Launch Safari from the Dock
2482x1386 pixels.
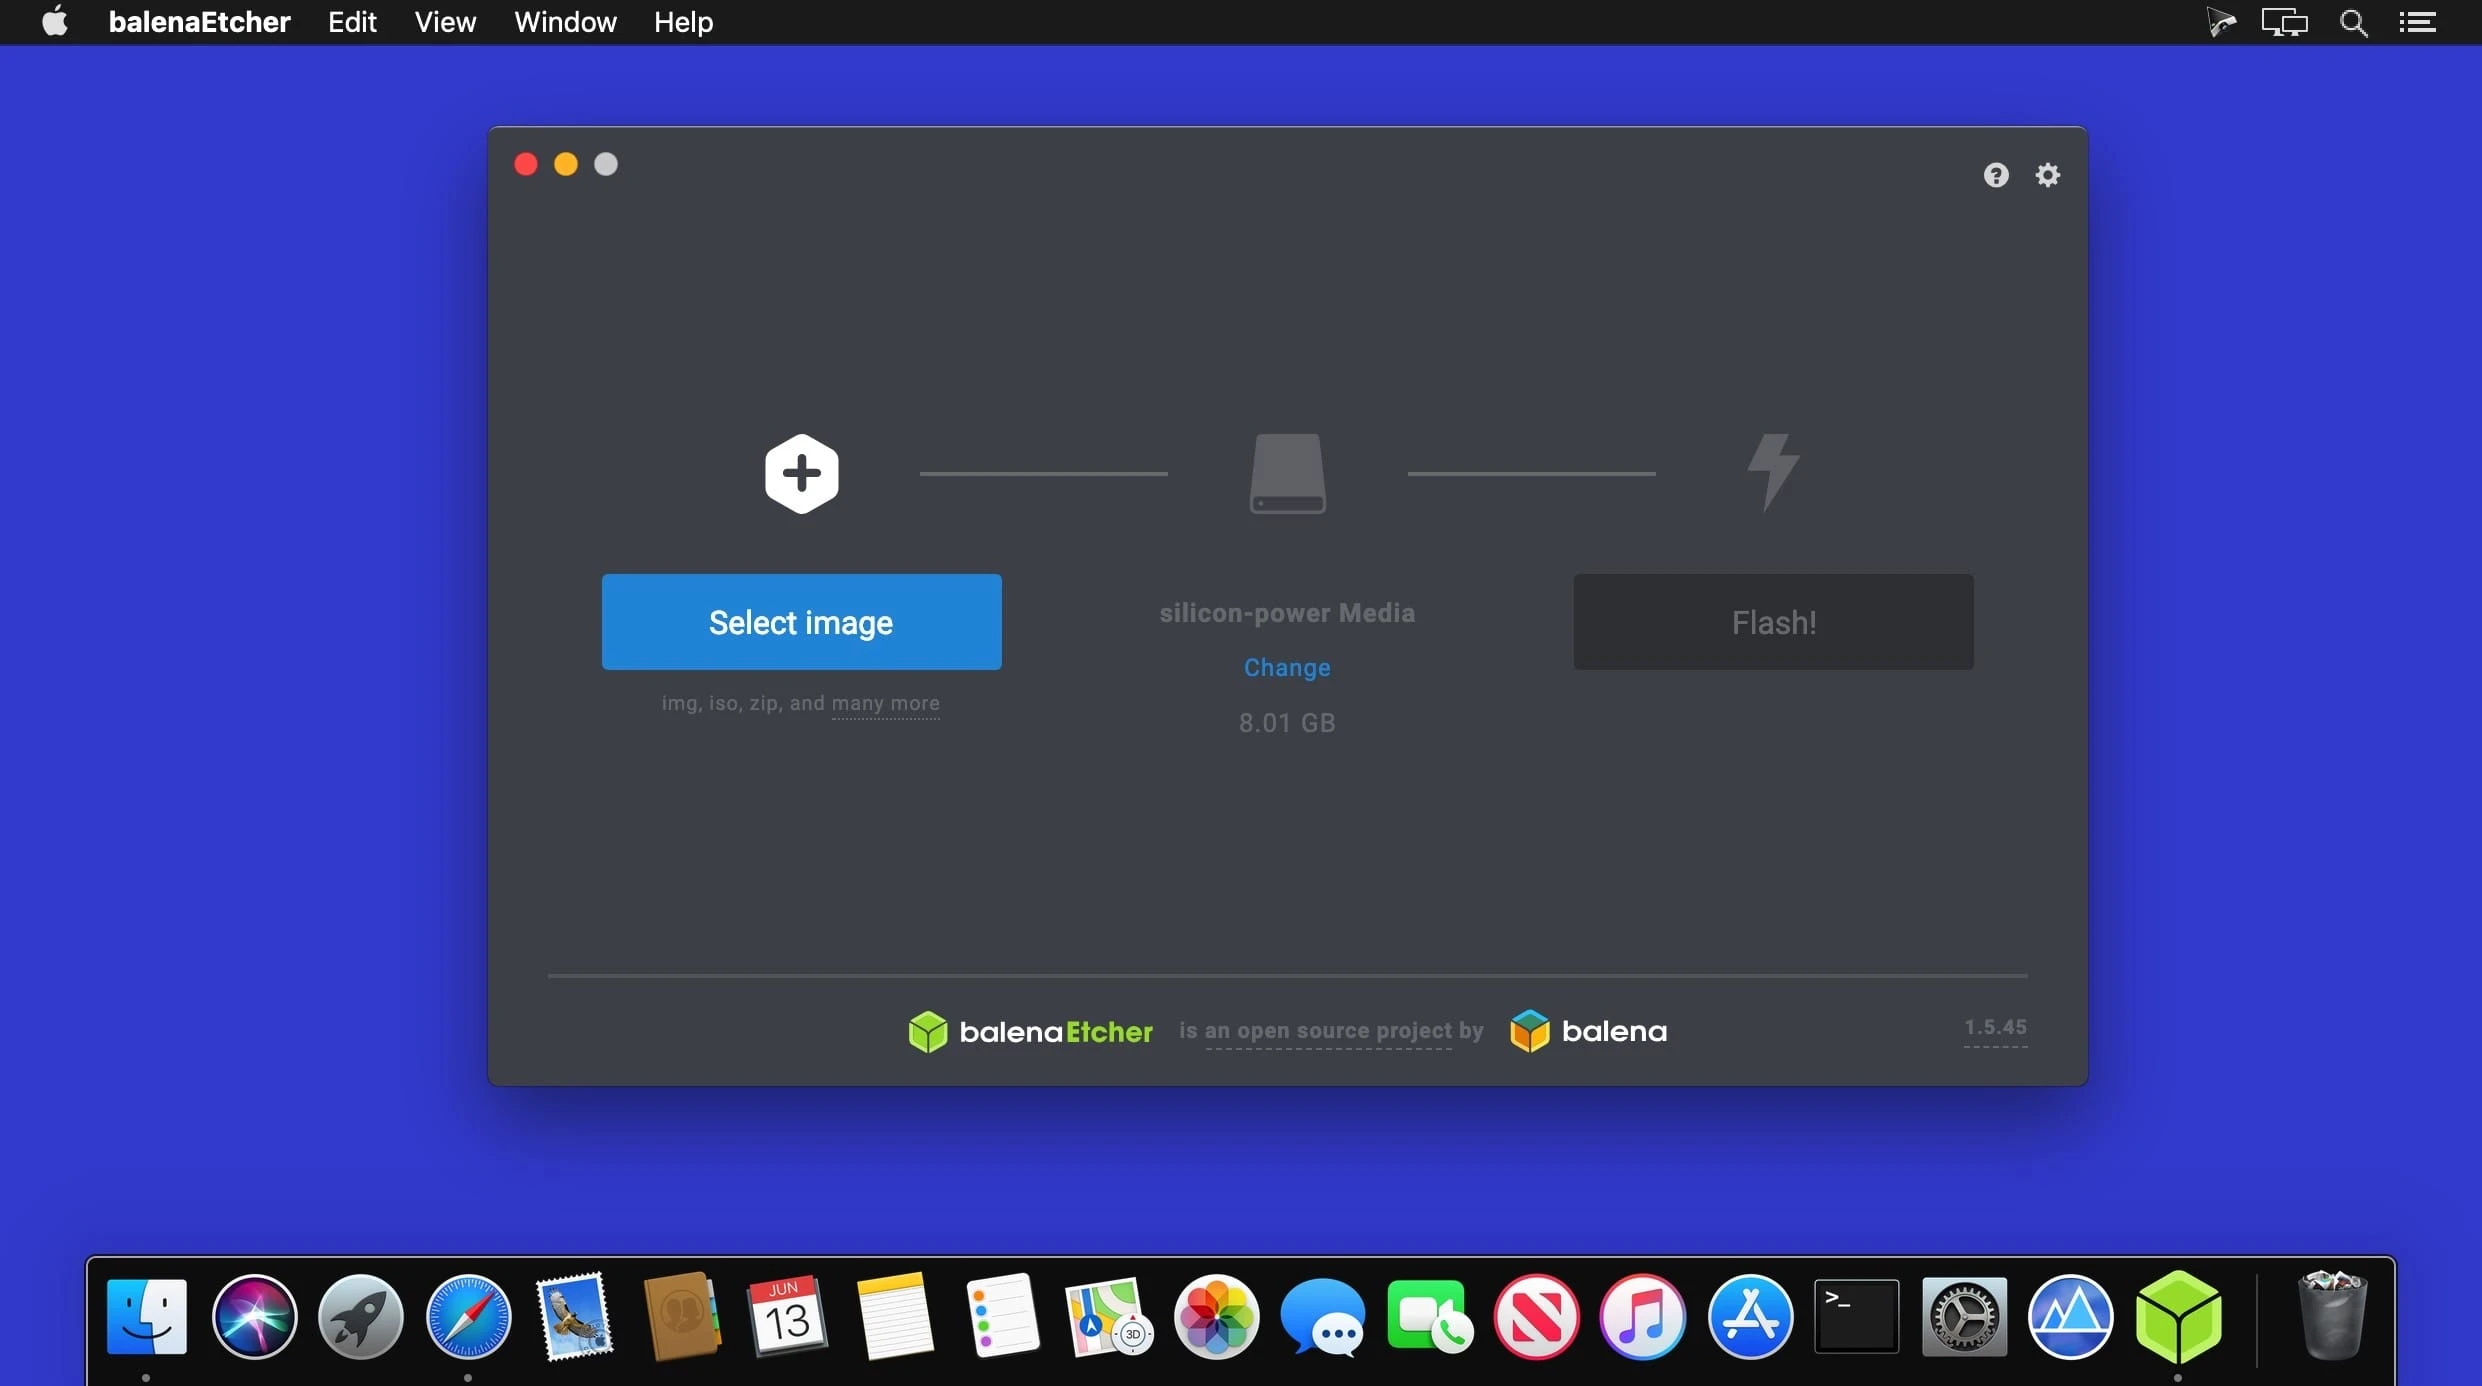pos(467,1318)
